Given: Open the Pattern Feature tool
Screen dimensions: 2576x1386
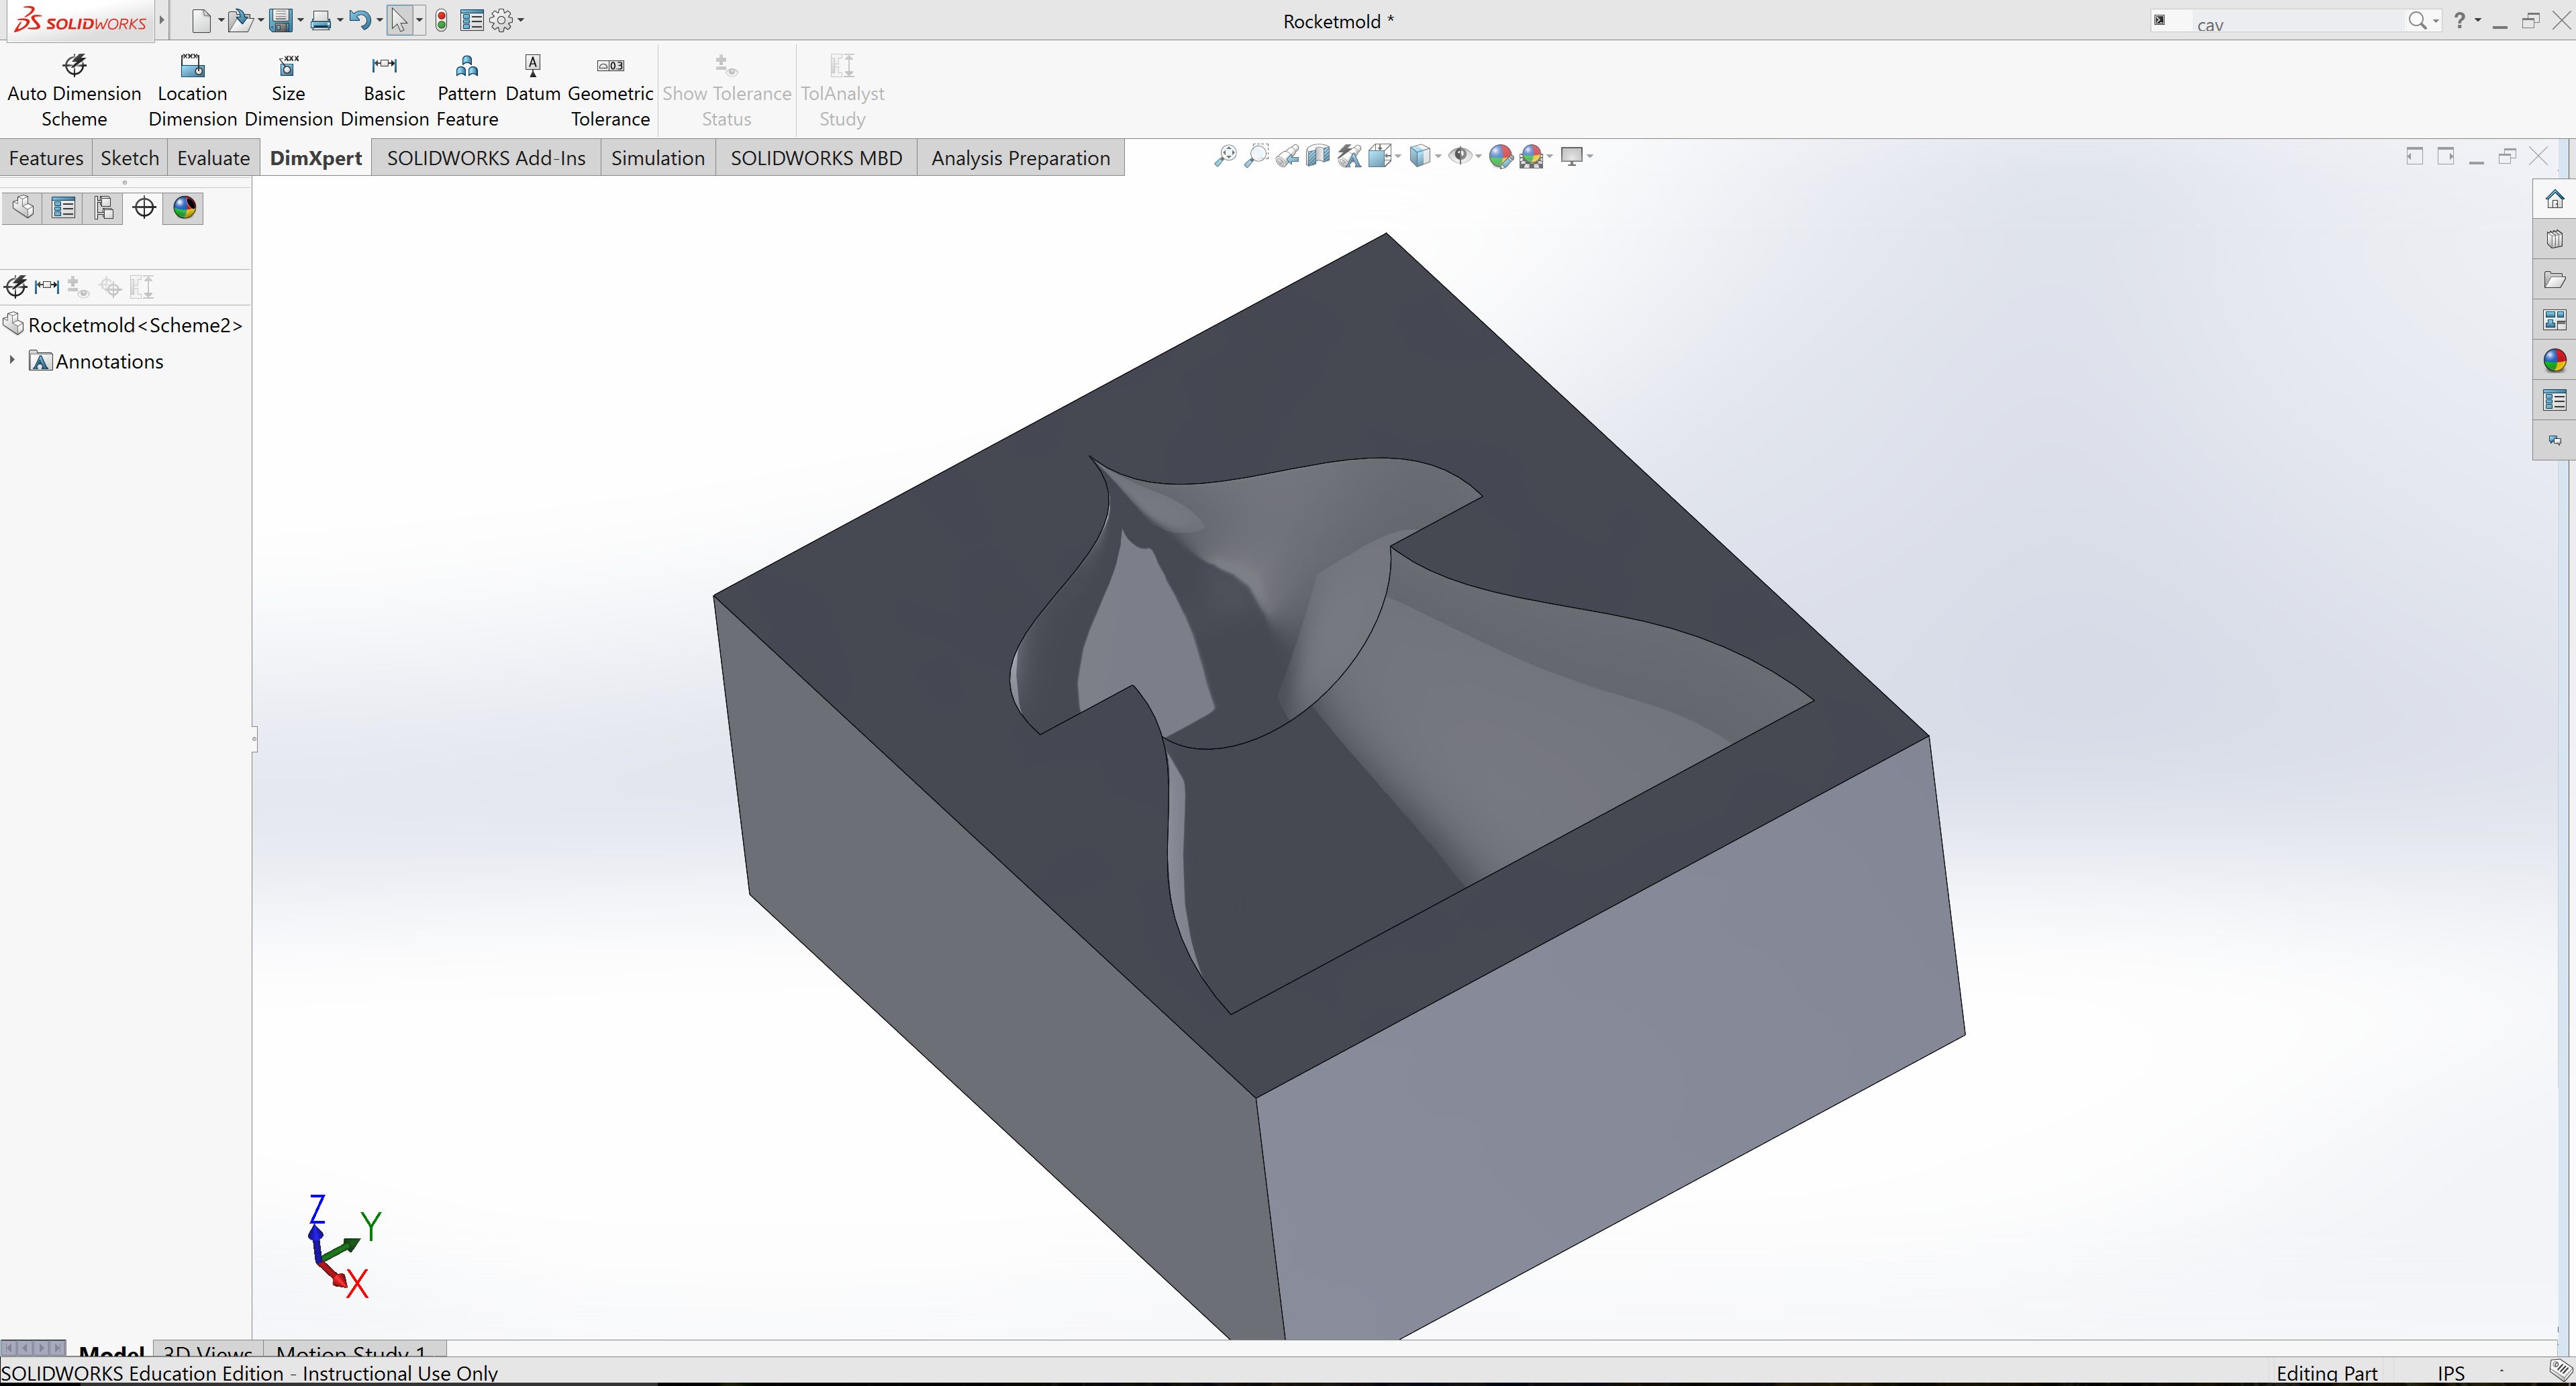Looking at the screenshot, I should coord(466,91).
